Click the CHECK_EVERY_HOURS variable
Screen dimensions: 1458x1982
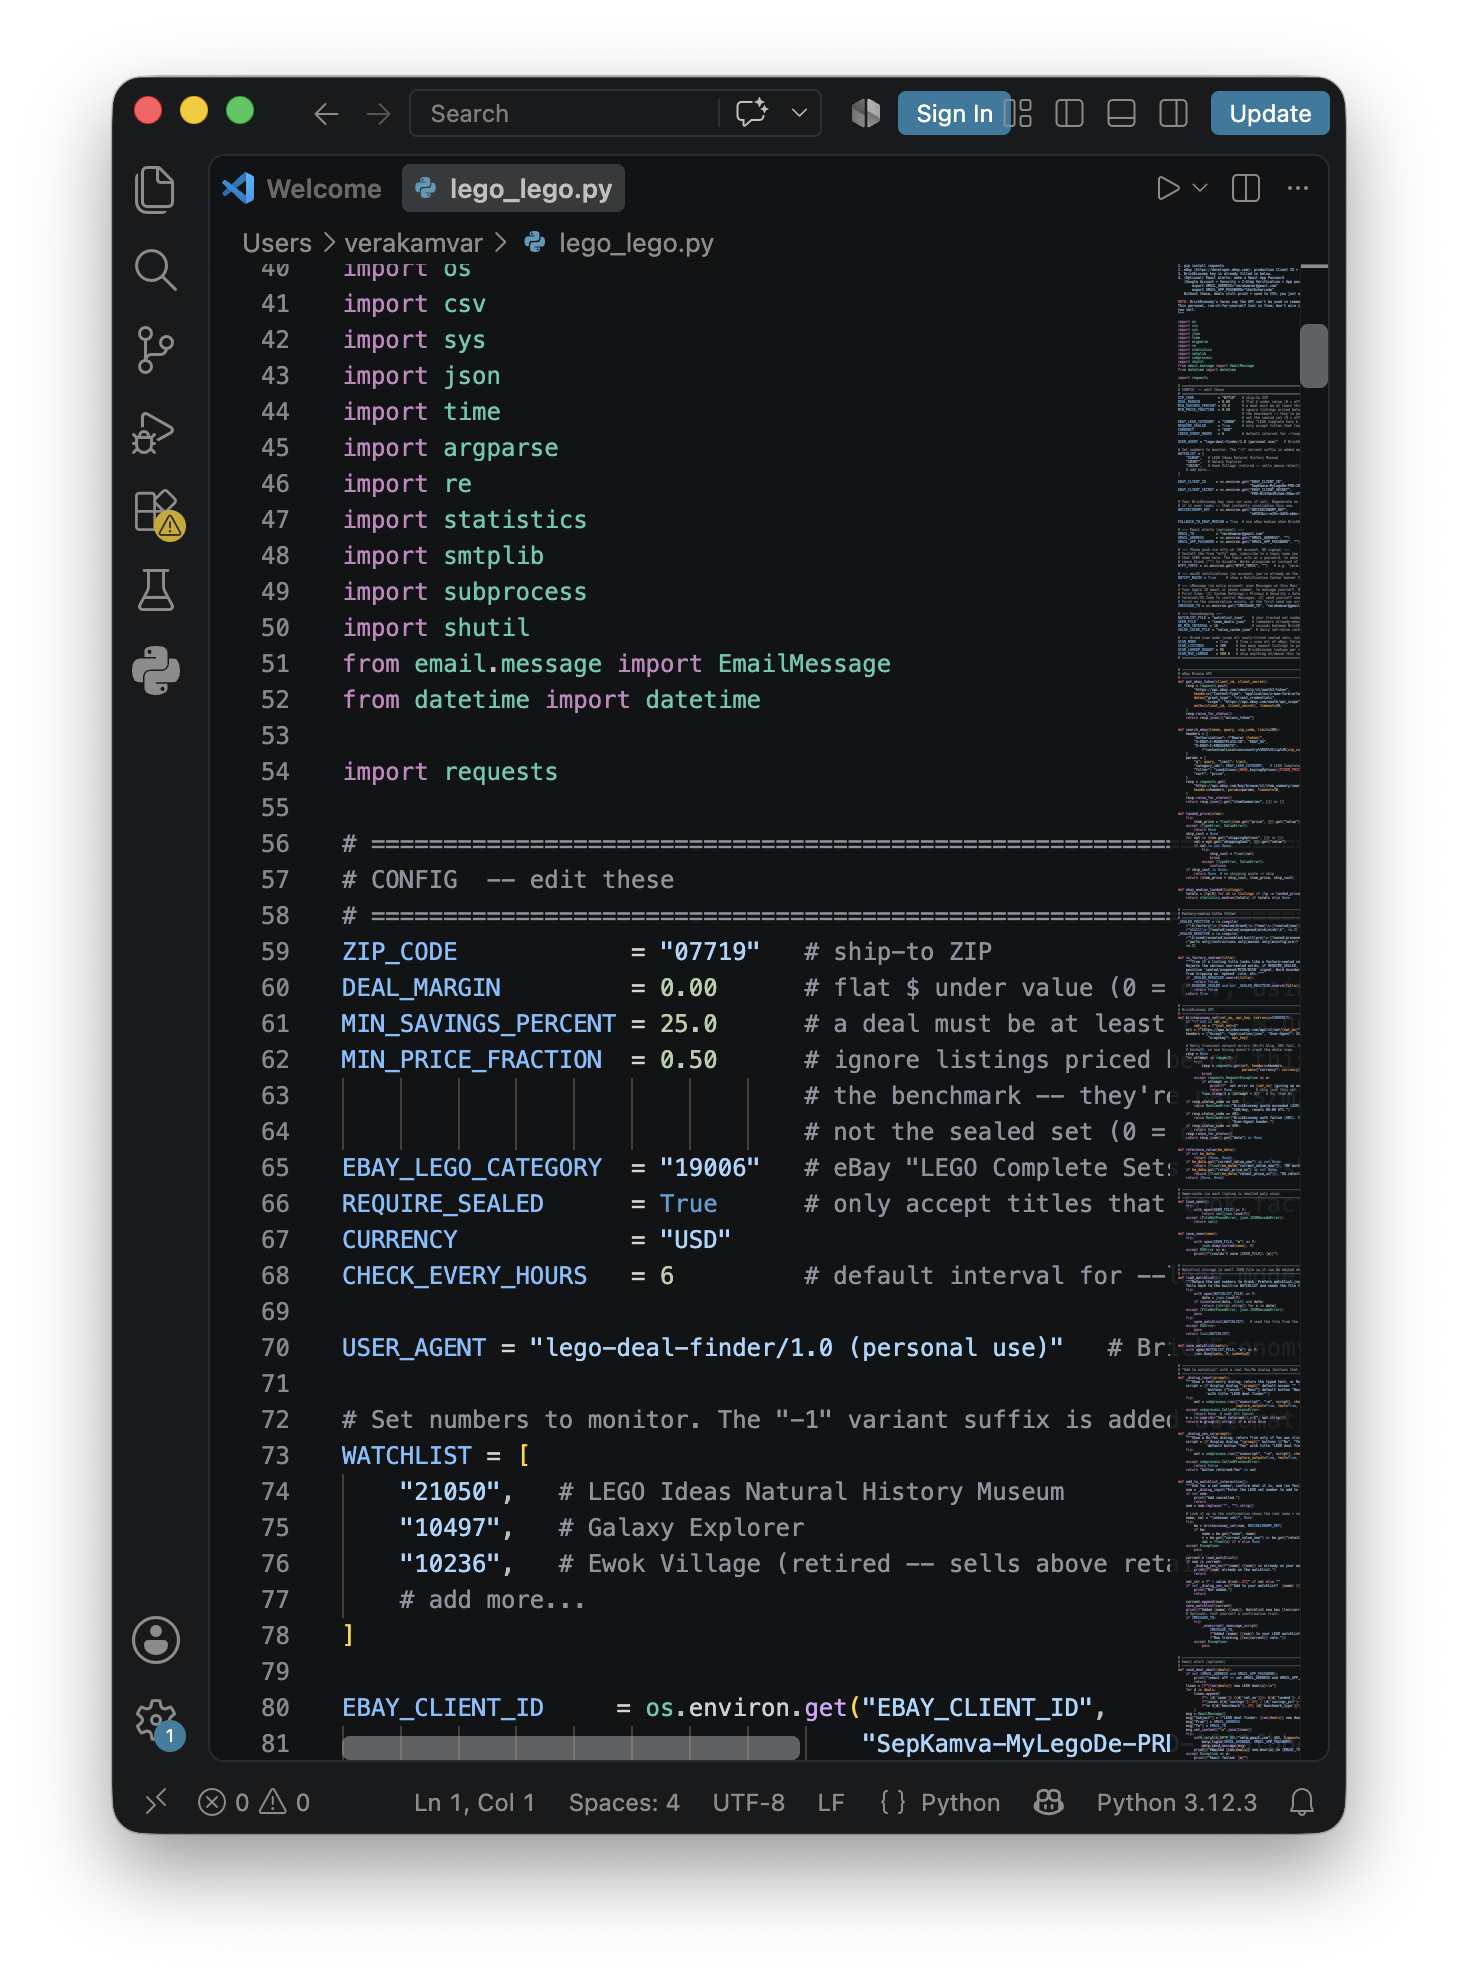pyautogui.click(x=464, y=1275)
